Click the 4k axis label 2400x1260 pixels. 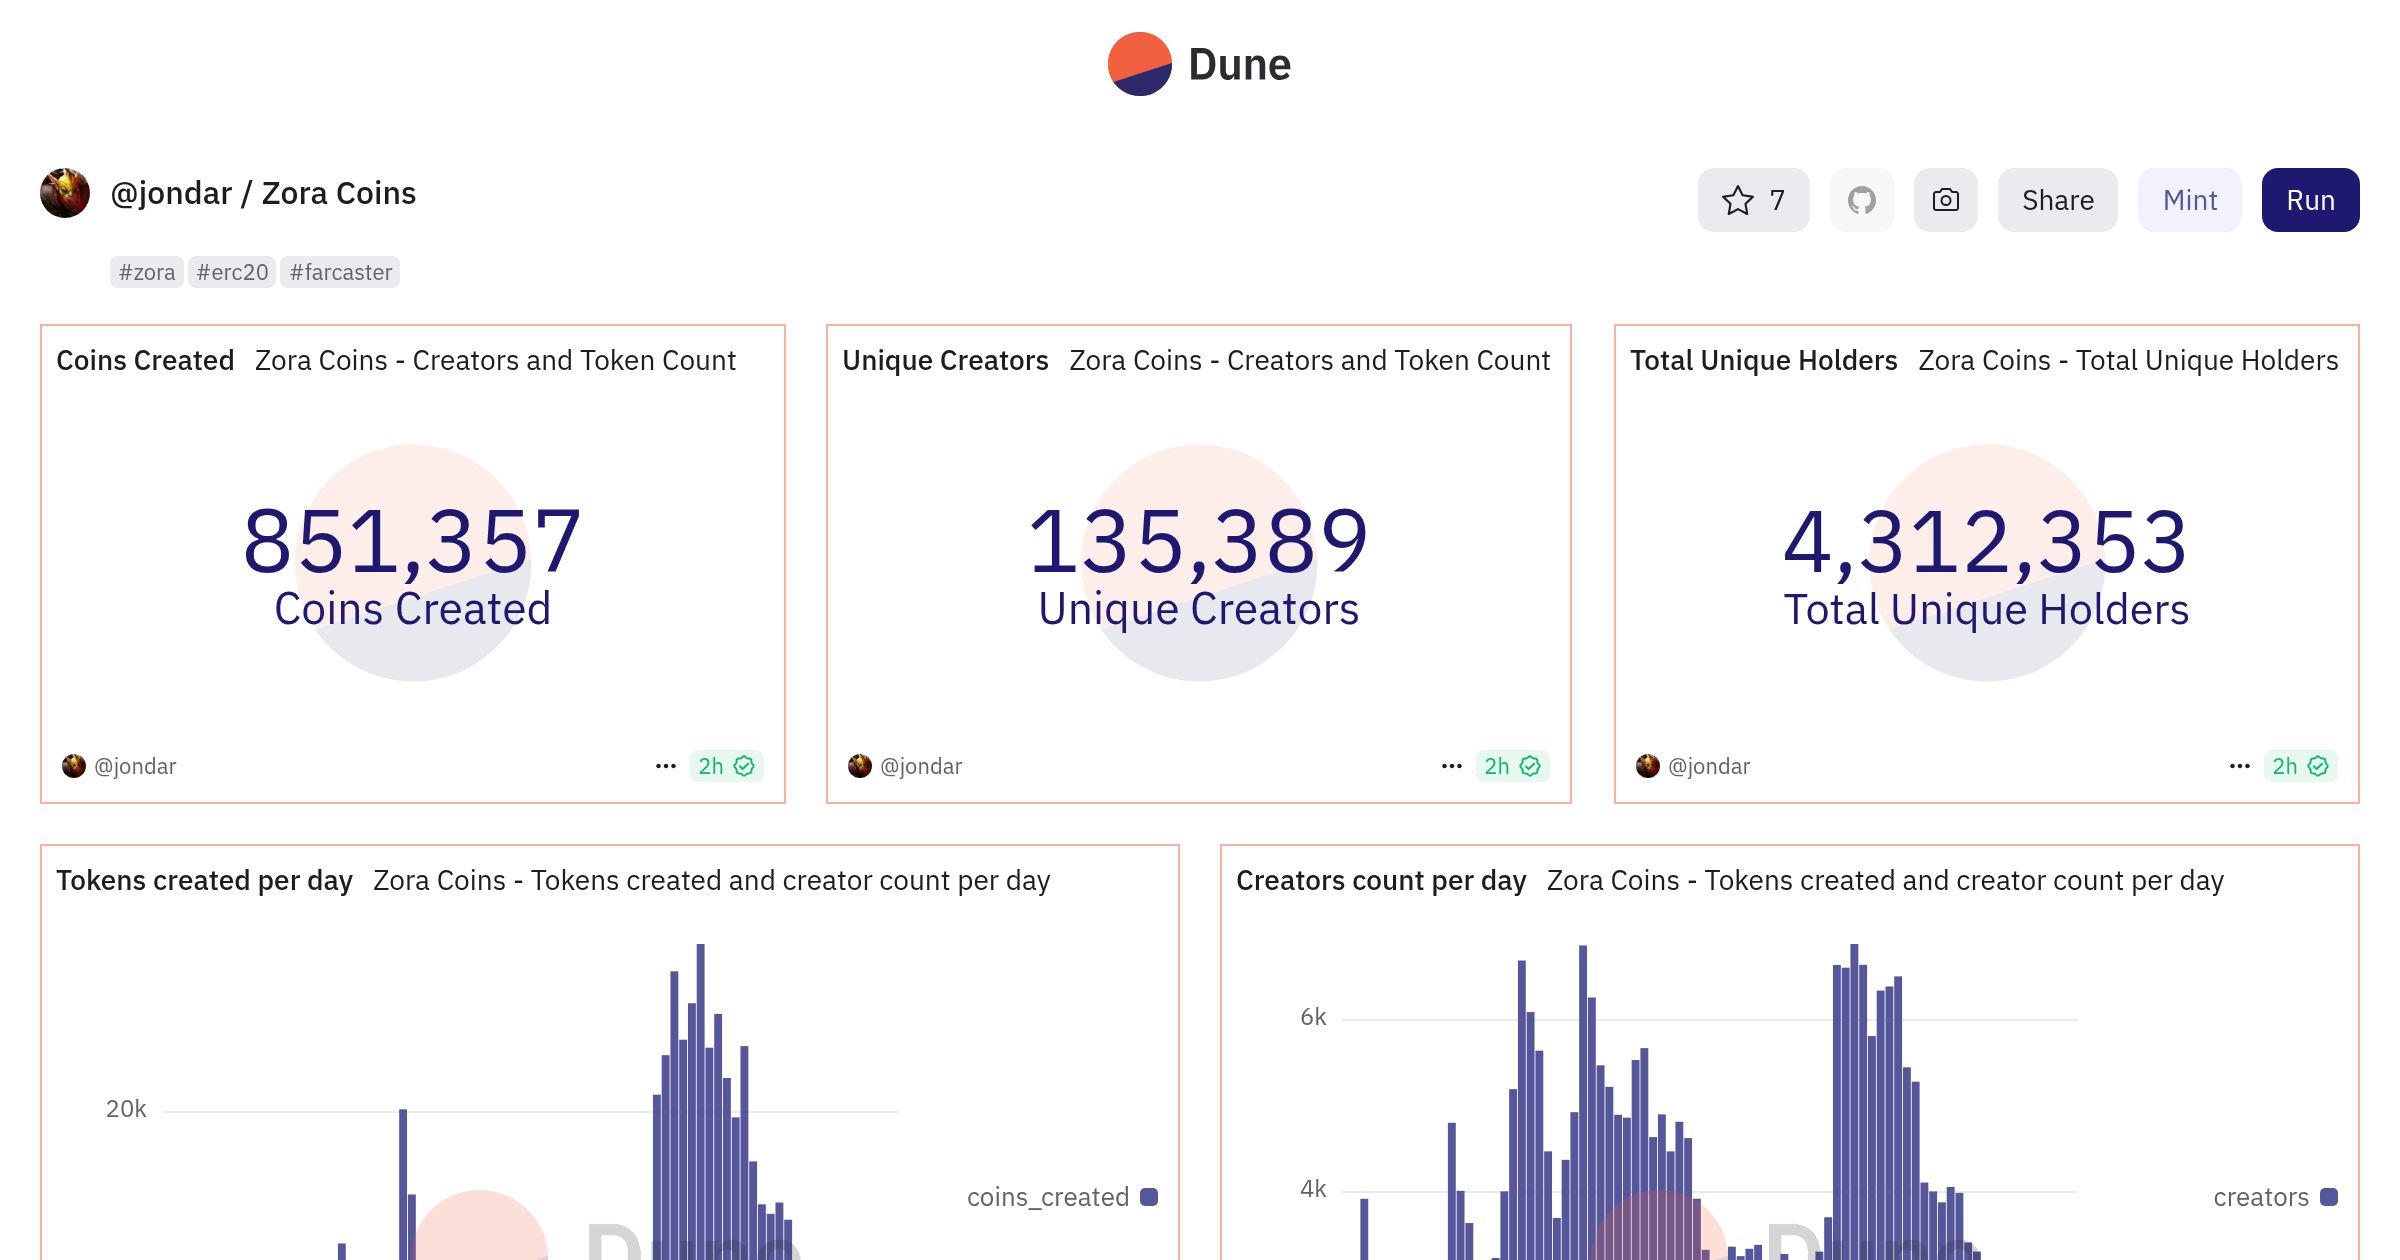pyautogui.click(x=1313, y=1189)
